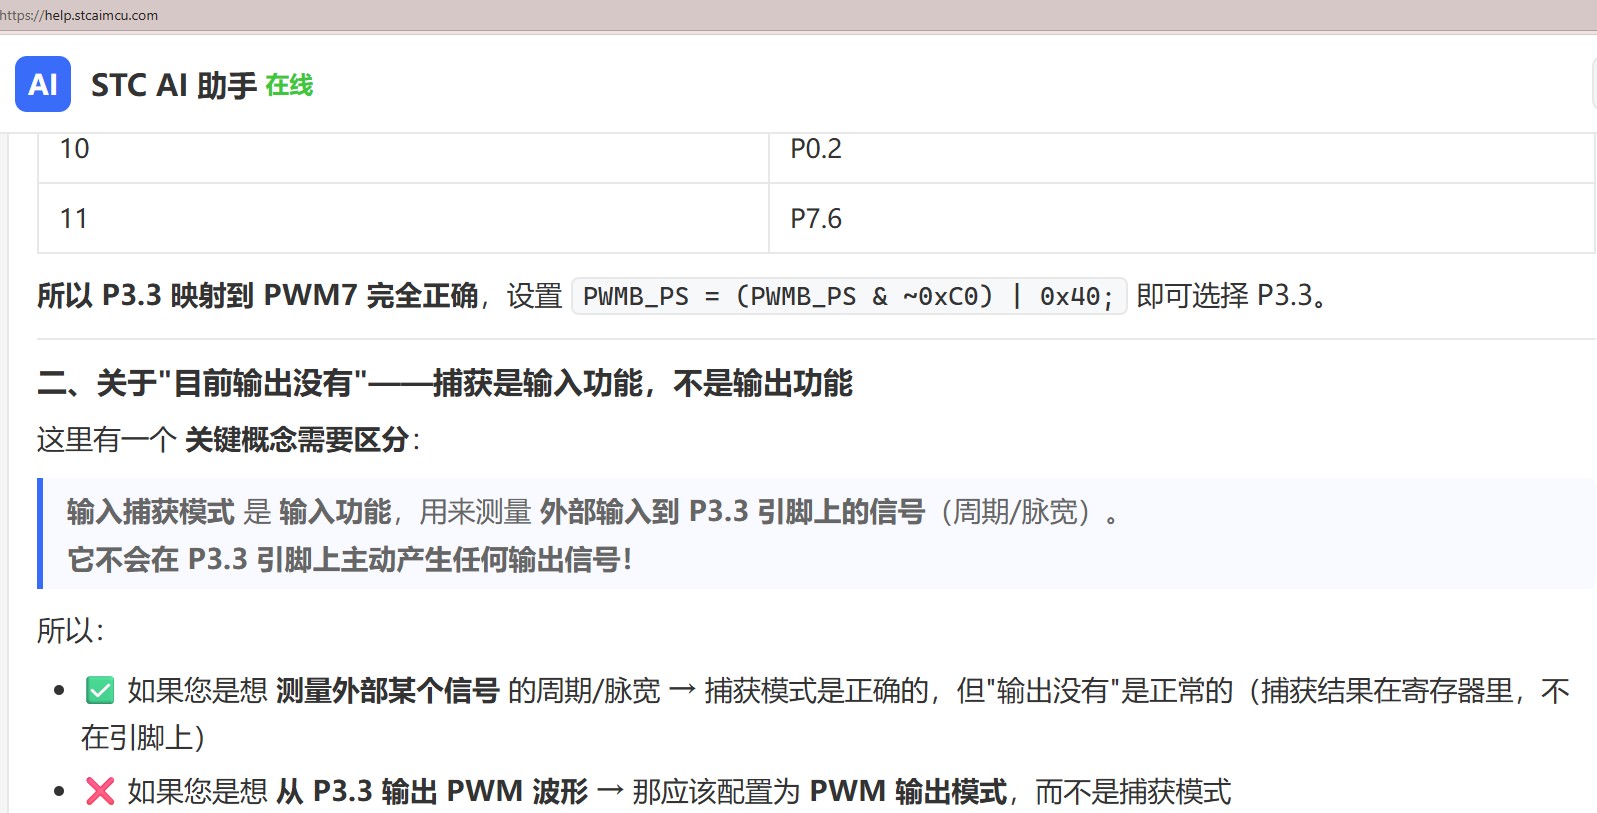This screenshot has width=1597, height=813.
Task: Click the green 在线 status label
Action: pos(289,86)
